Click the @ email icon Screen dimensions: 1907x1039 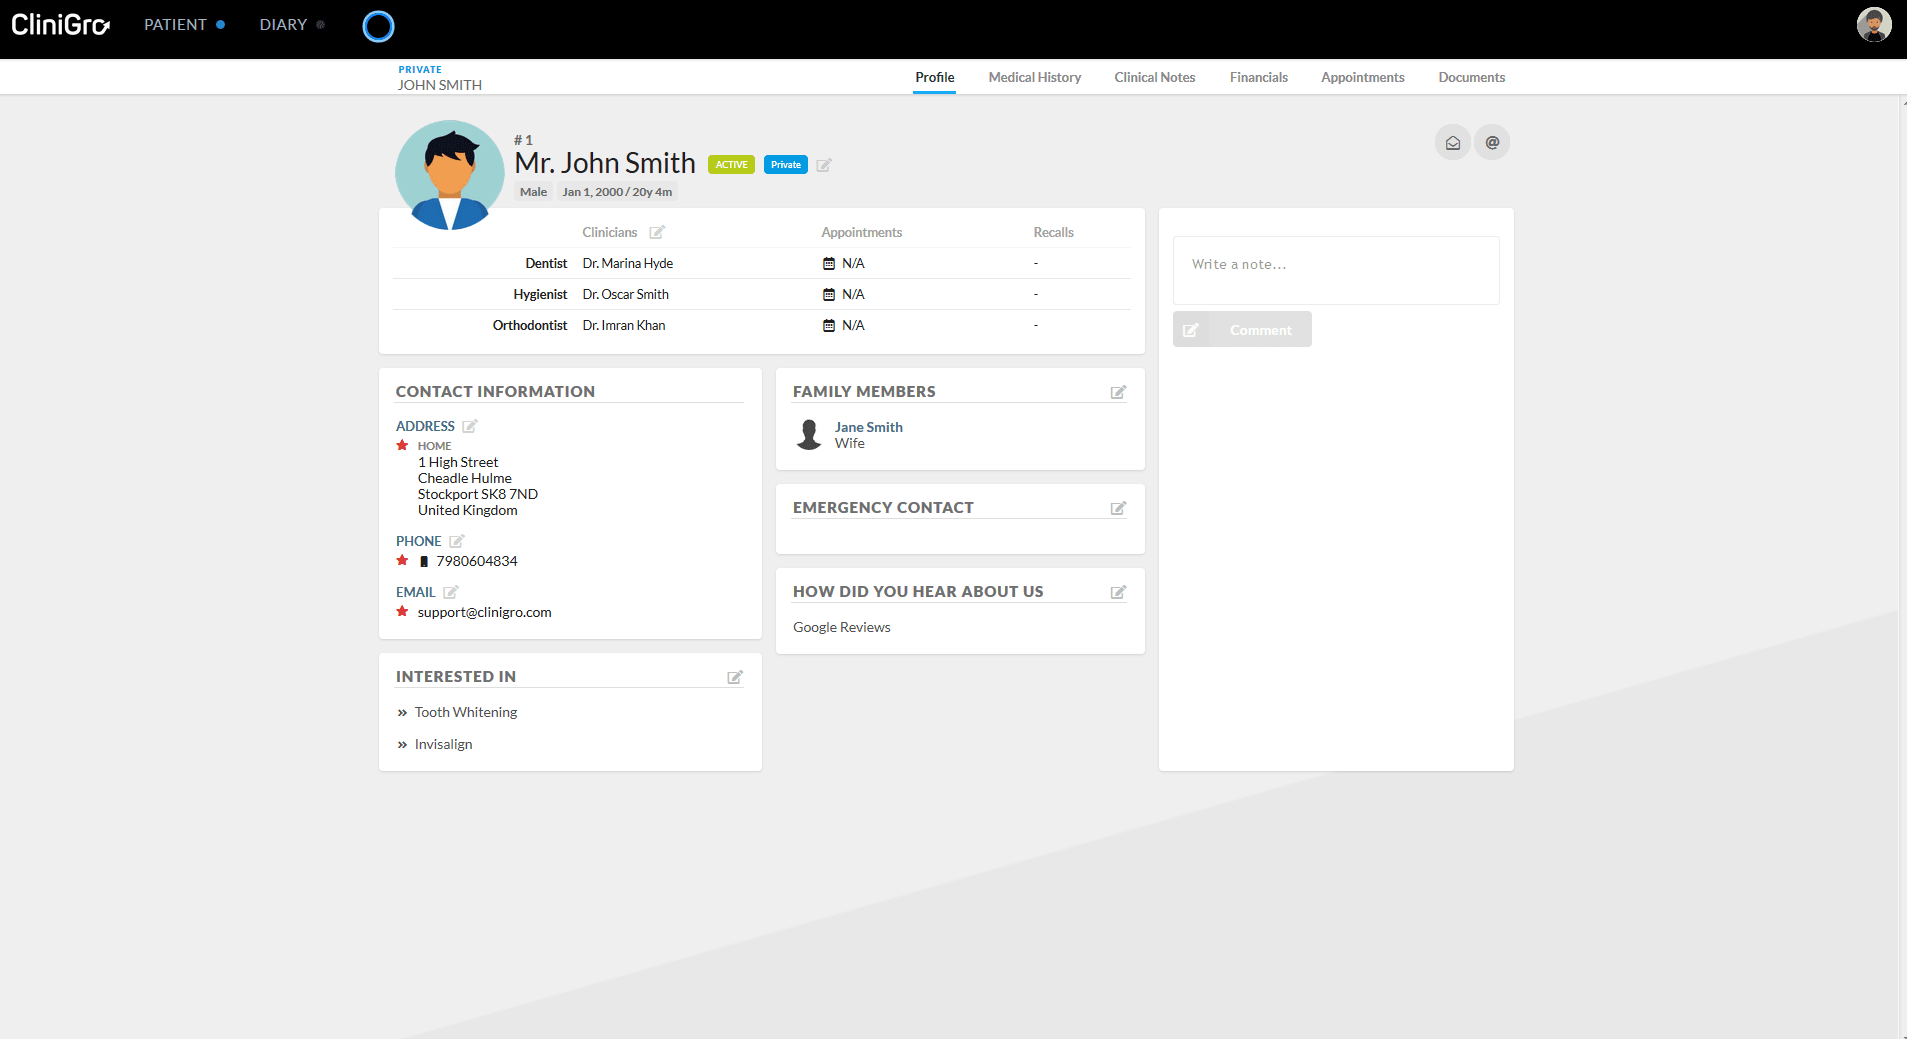(x=1492, y=143)
